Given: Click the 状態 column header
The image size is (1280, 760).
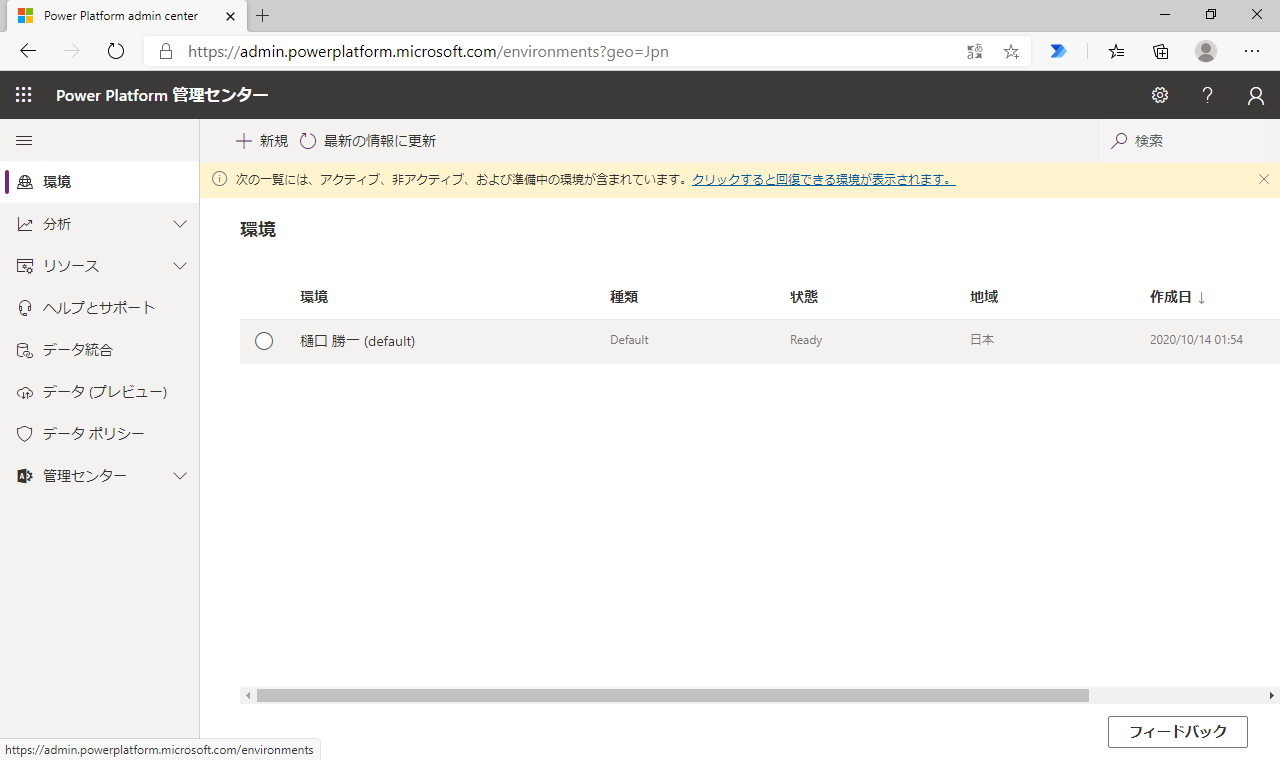Looking at the screenshot, I should point(804,297).
